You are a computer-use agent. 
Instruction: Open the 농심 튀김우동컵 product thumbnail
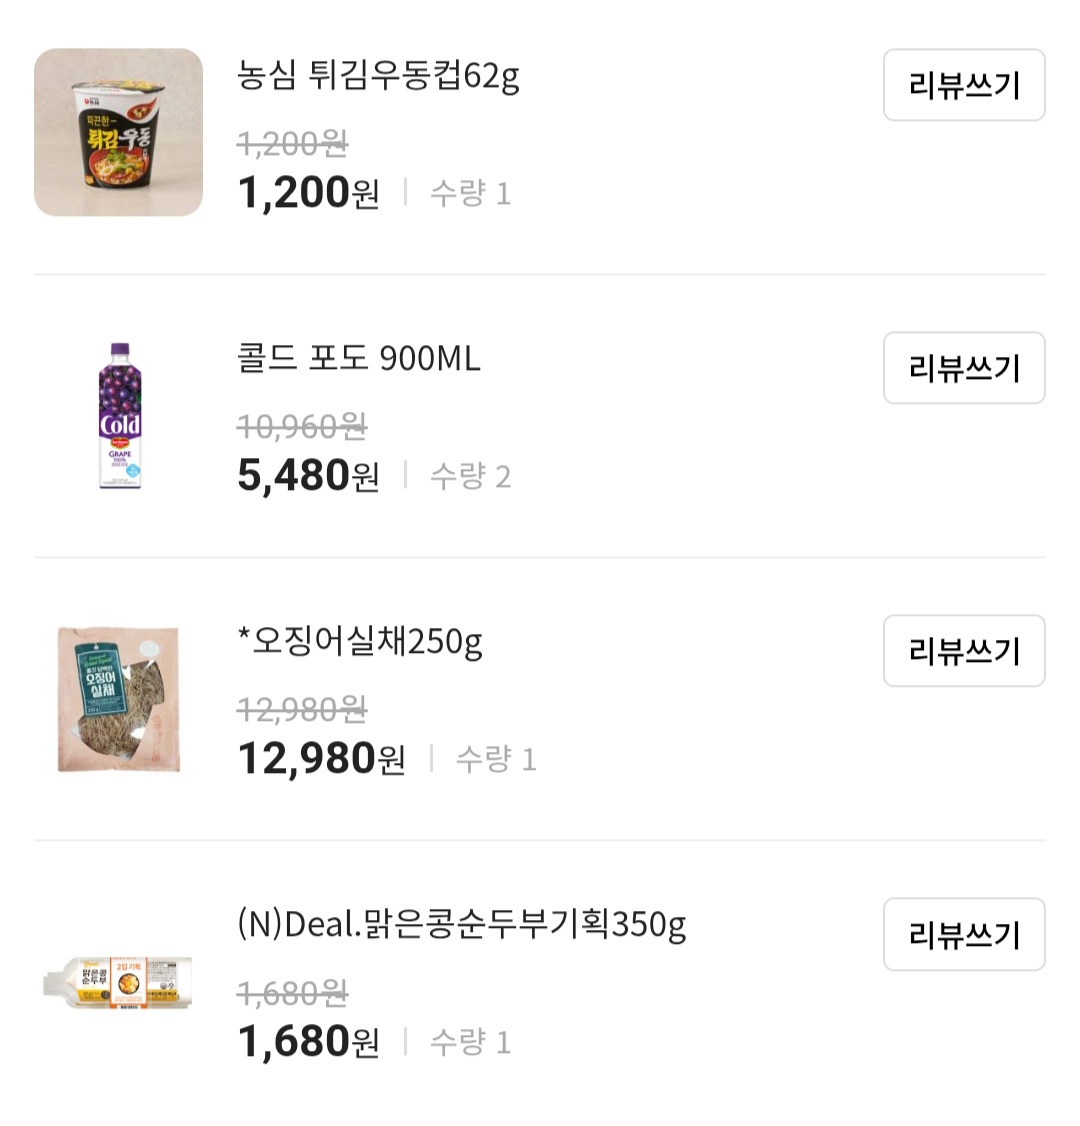point(118,132)
